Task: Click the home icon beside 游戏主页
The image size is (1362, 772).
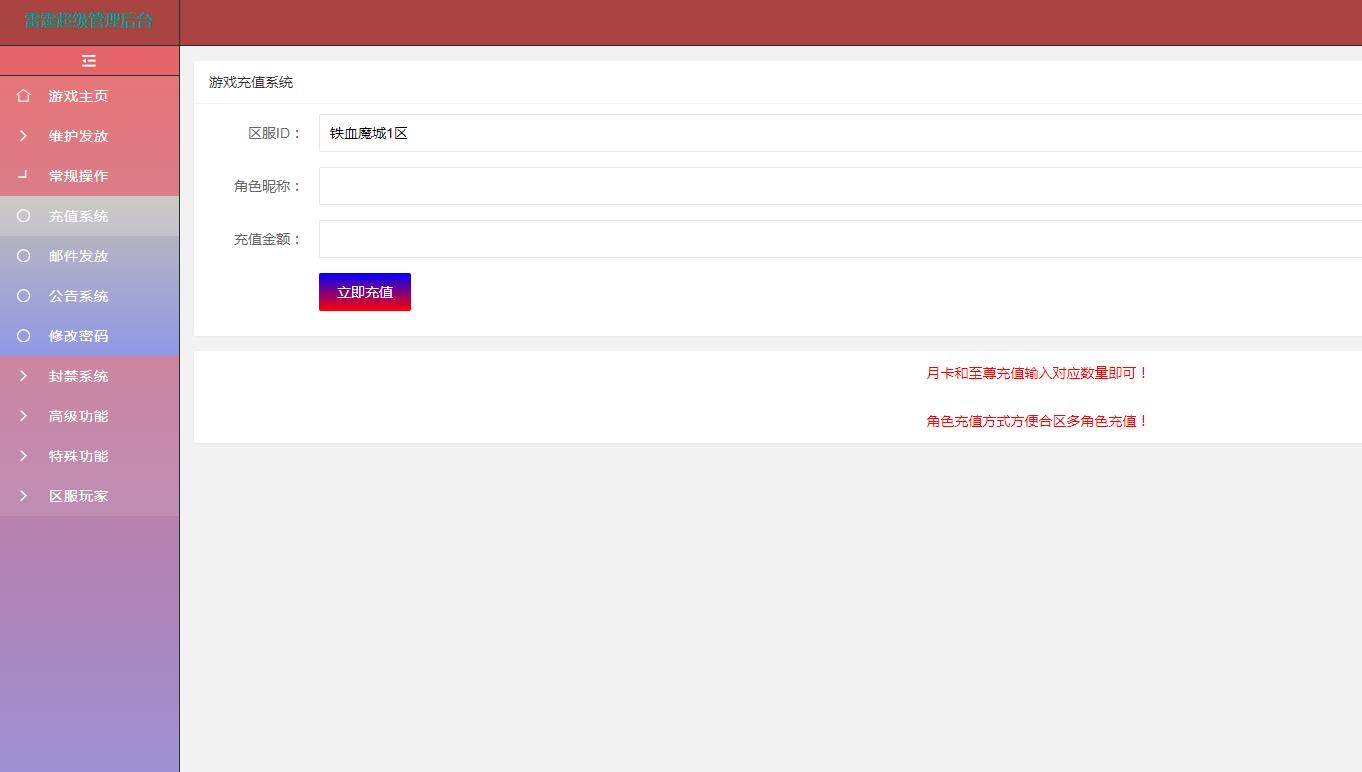Action: coord(24,96)
